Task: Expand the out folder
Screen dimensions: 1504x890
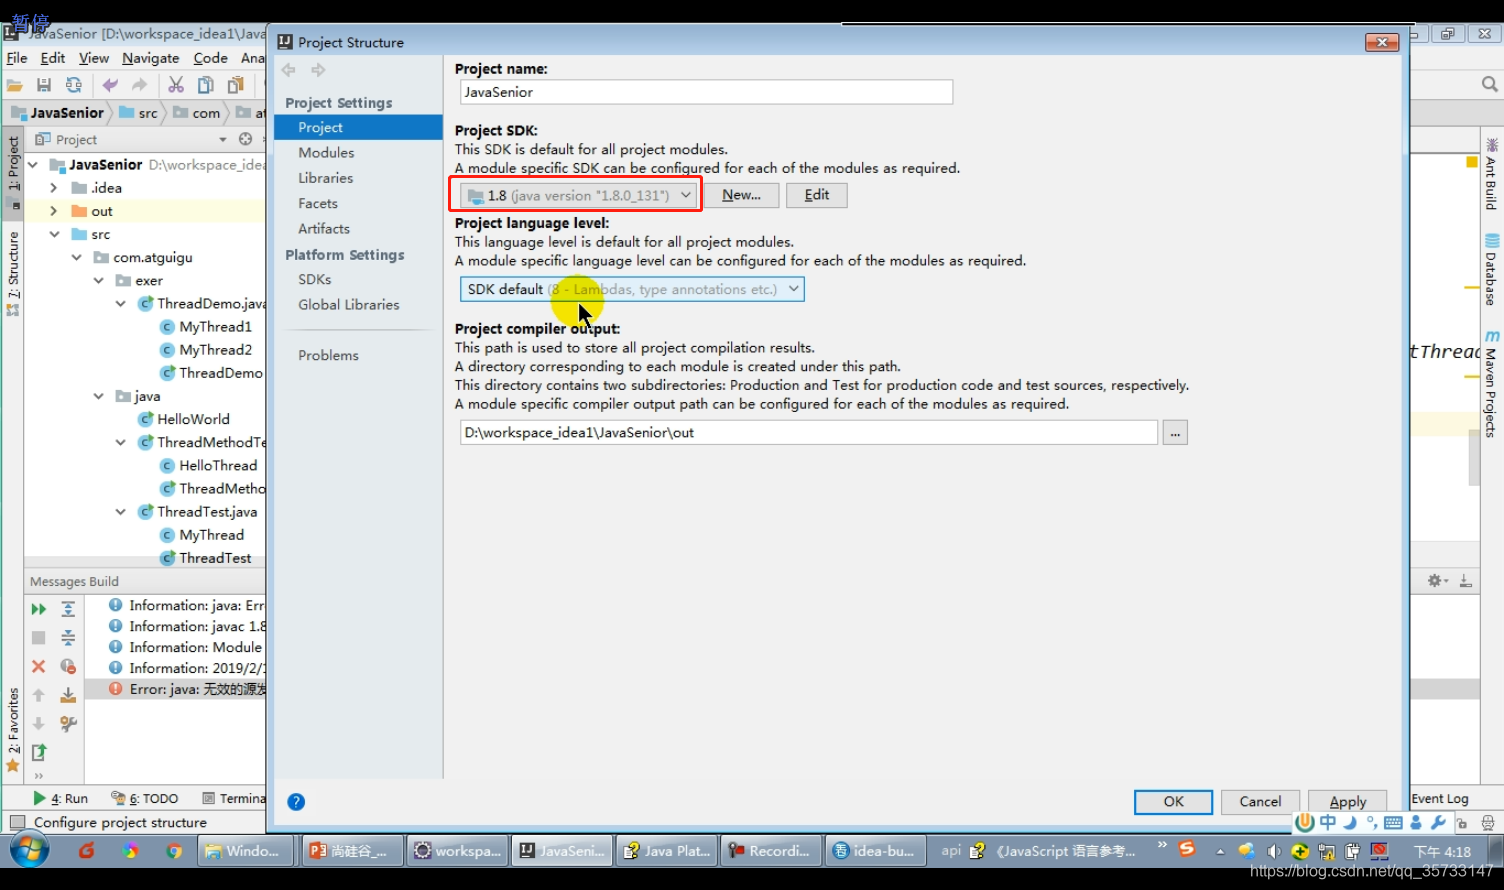Action: tap(54, 211)
